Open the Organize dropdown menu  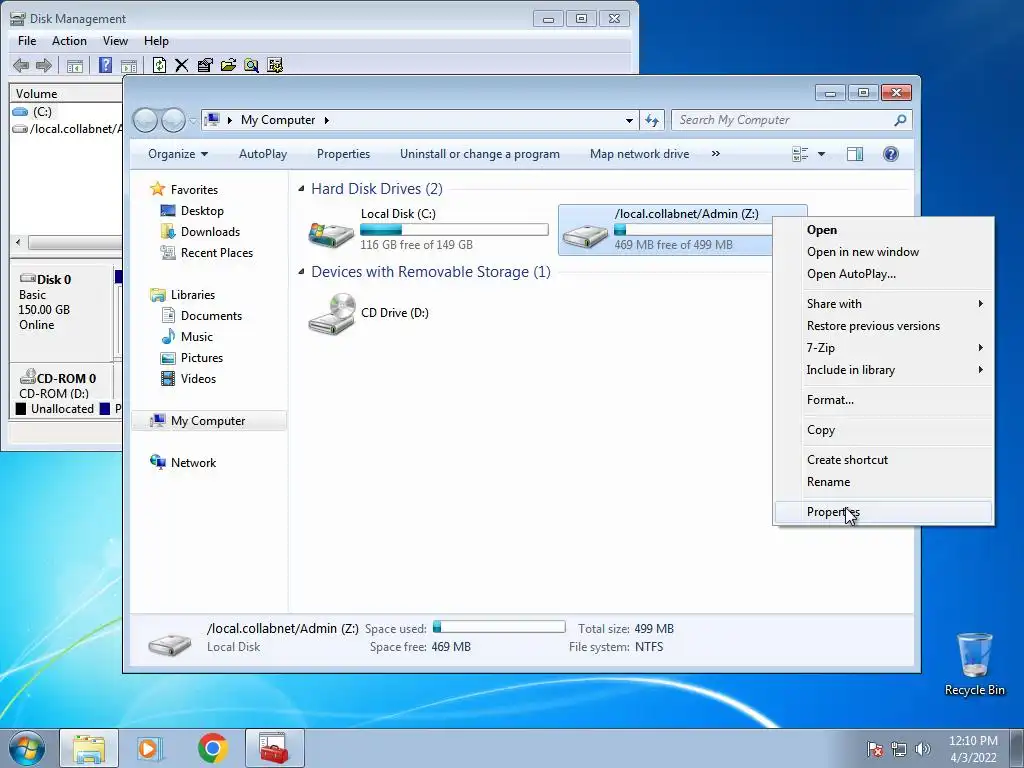178,154
